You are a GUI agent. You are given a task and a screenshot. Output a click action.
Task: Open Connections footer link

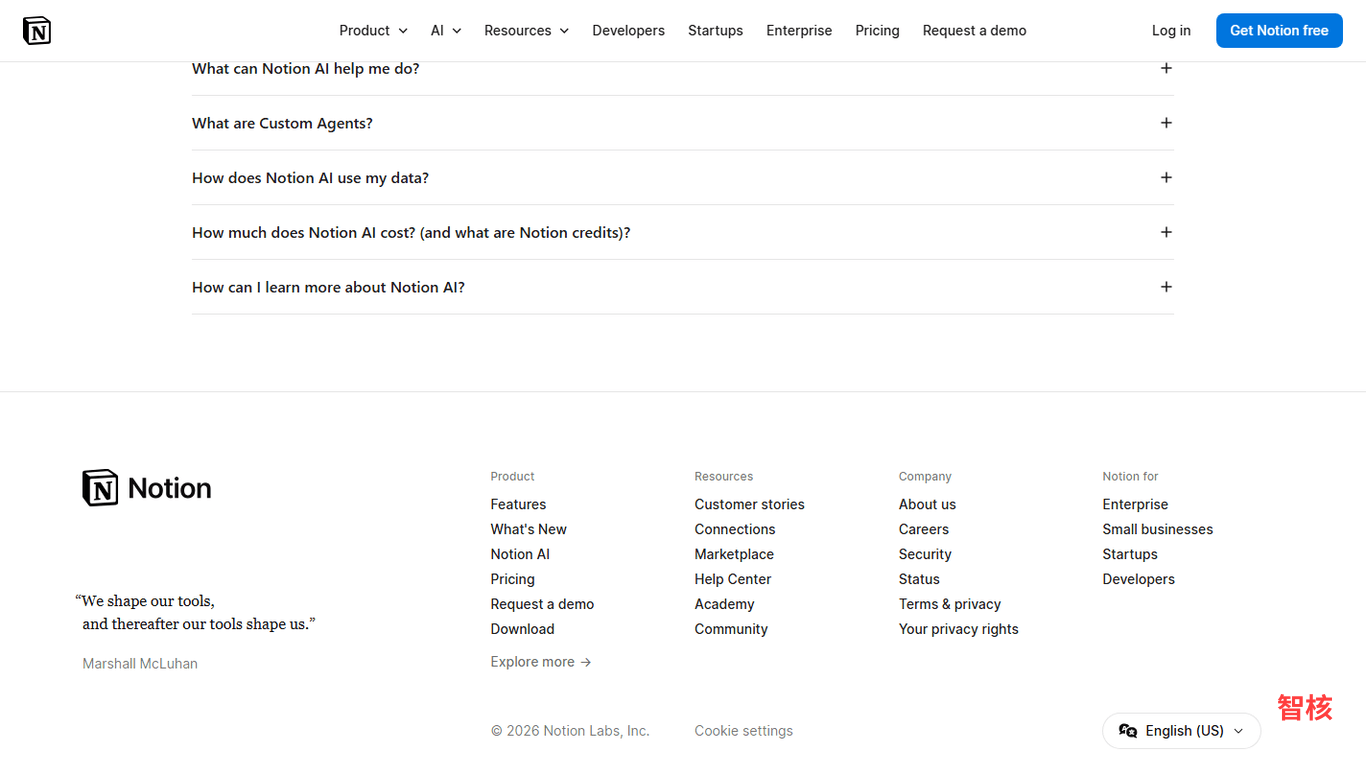tap(735, 530)
